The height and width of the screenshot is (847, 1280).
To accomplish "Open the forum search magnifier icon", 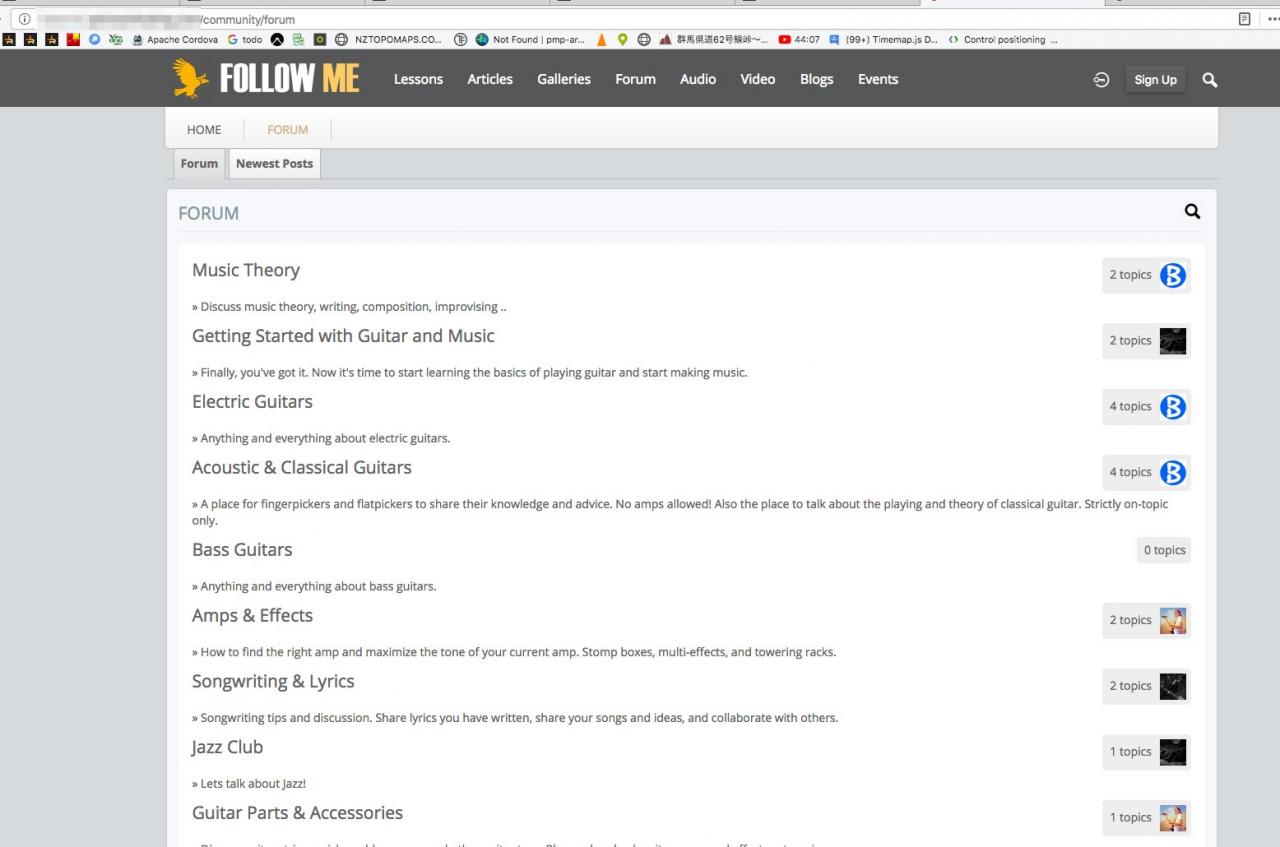I will [1192, 211].
